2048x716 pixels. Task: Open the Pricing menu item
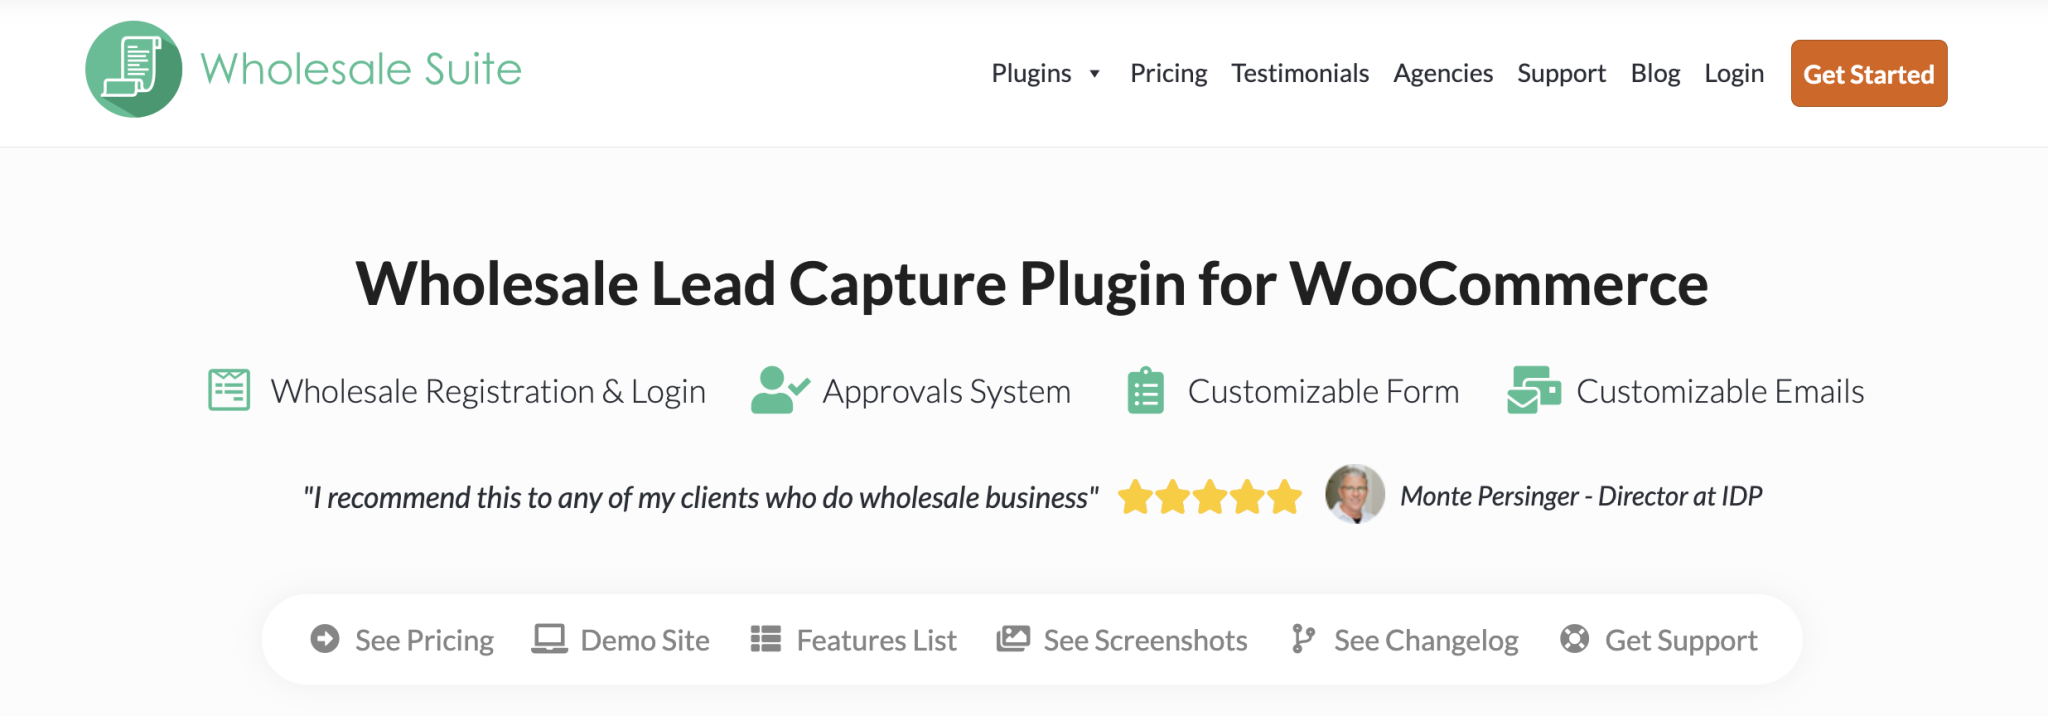coord(1168,74)
